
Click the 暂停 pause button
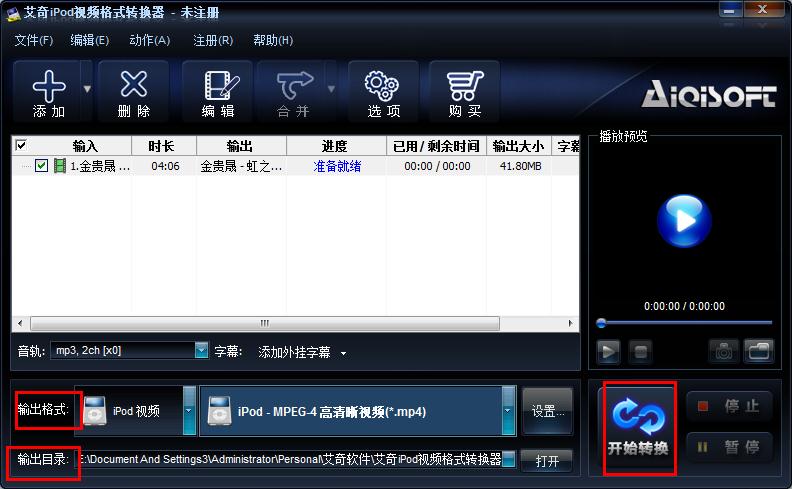pos(729,447)
